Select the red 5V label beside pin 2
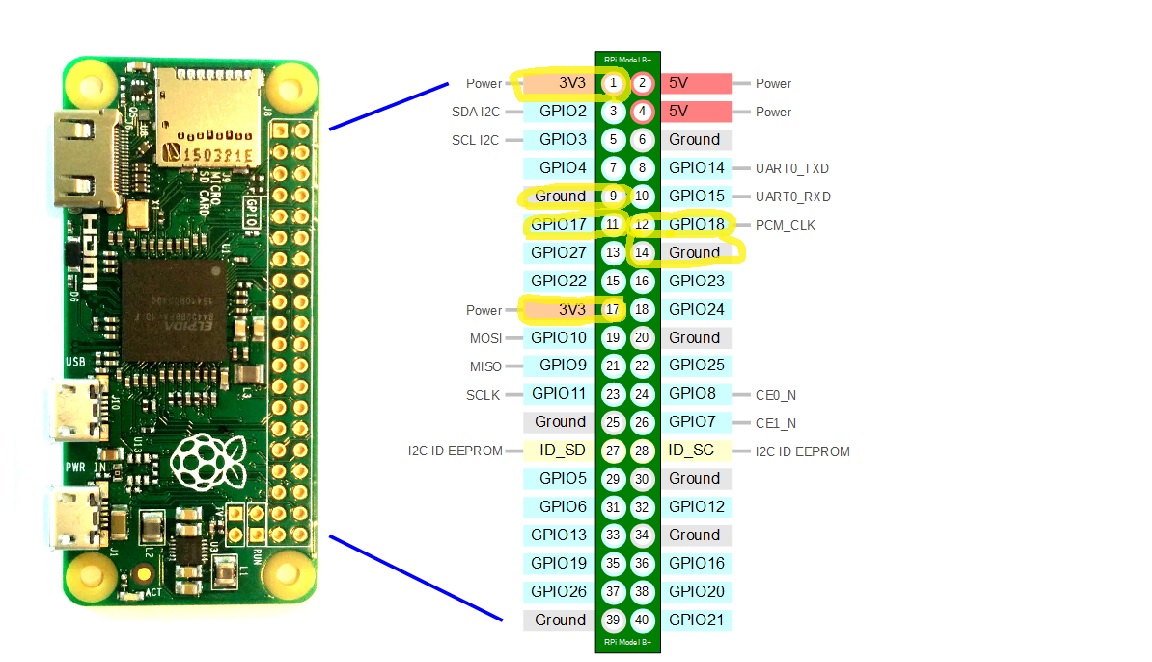 tap(696, 83)
